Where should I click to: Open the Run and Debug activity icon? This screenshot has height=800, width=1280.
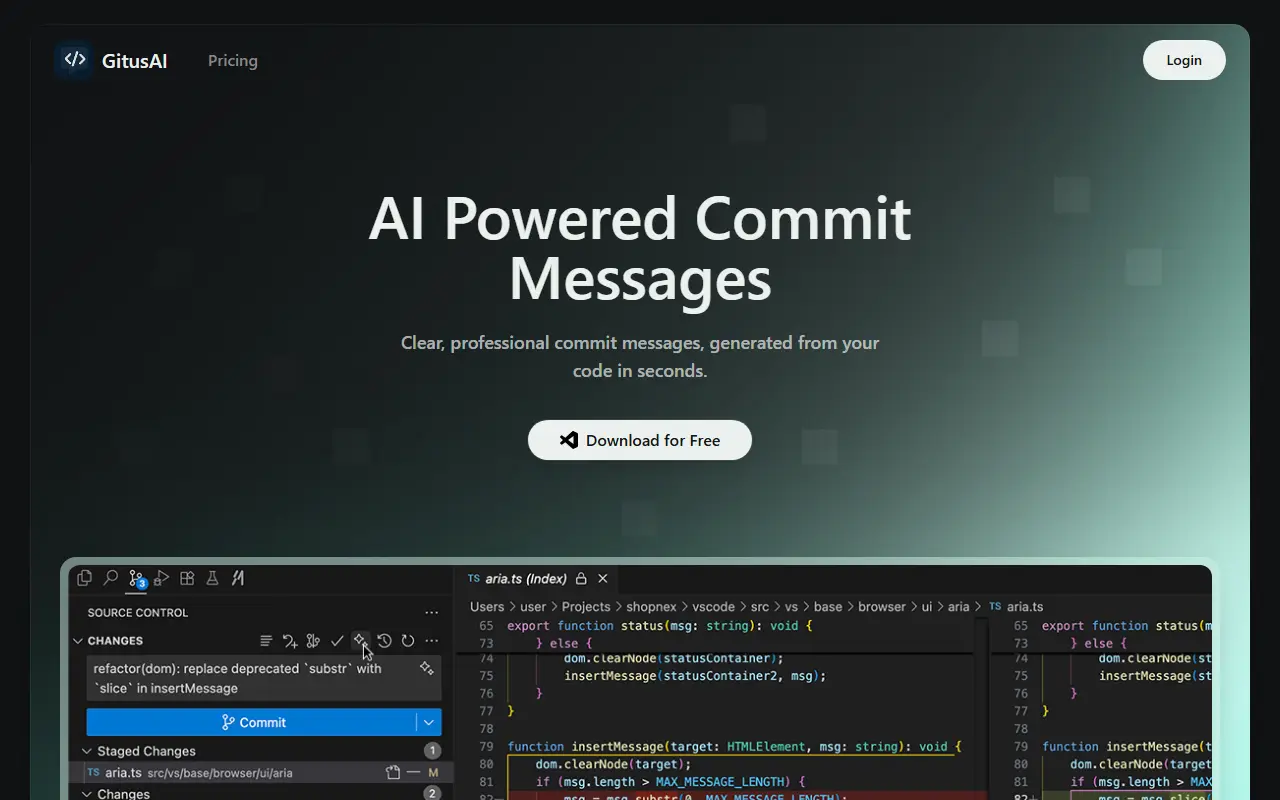tap(162, 578)
